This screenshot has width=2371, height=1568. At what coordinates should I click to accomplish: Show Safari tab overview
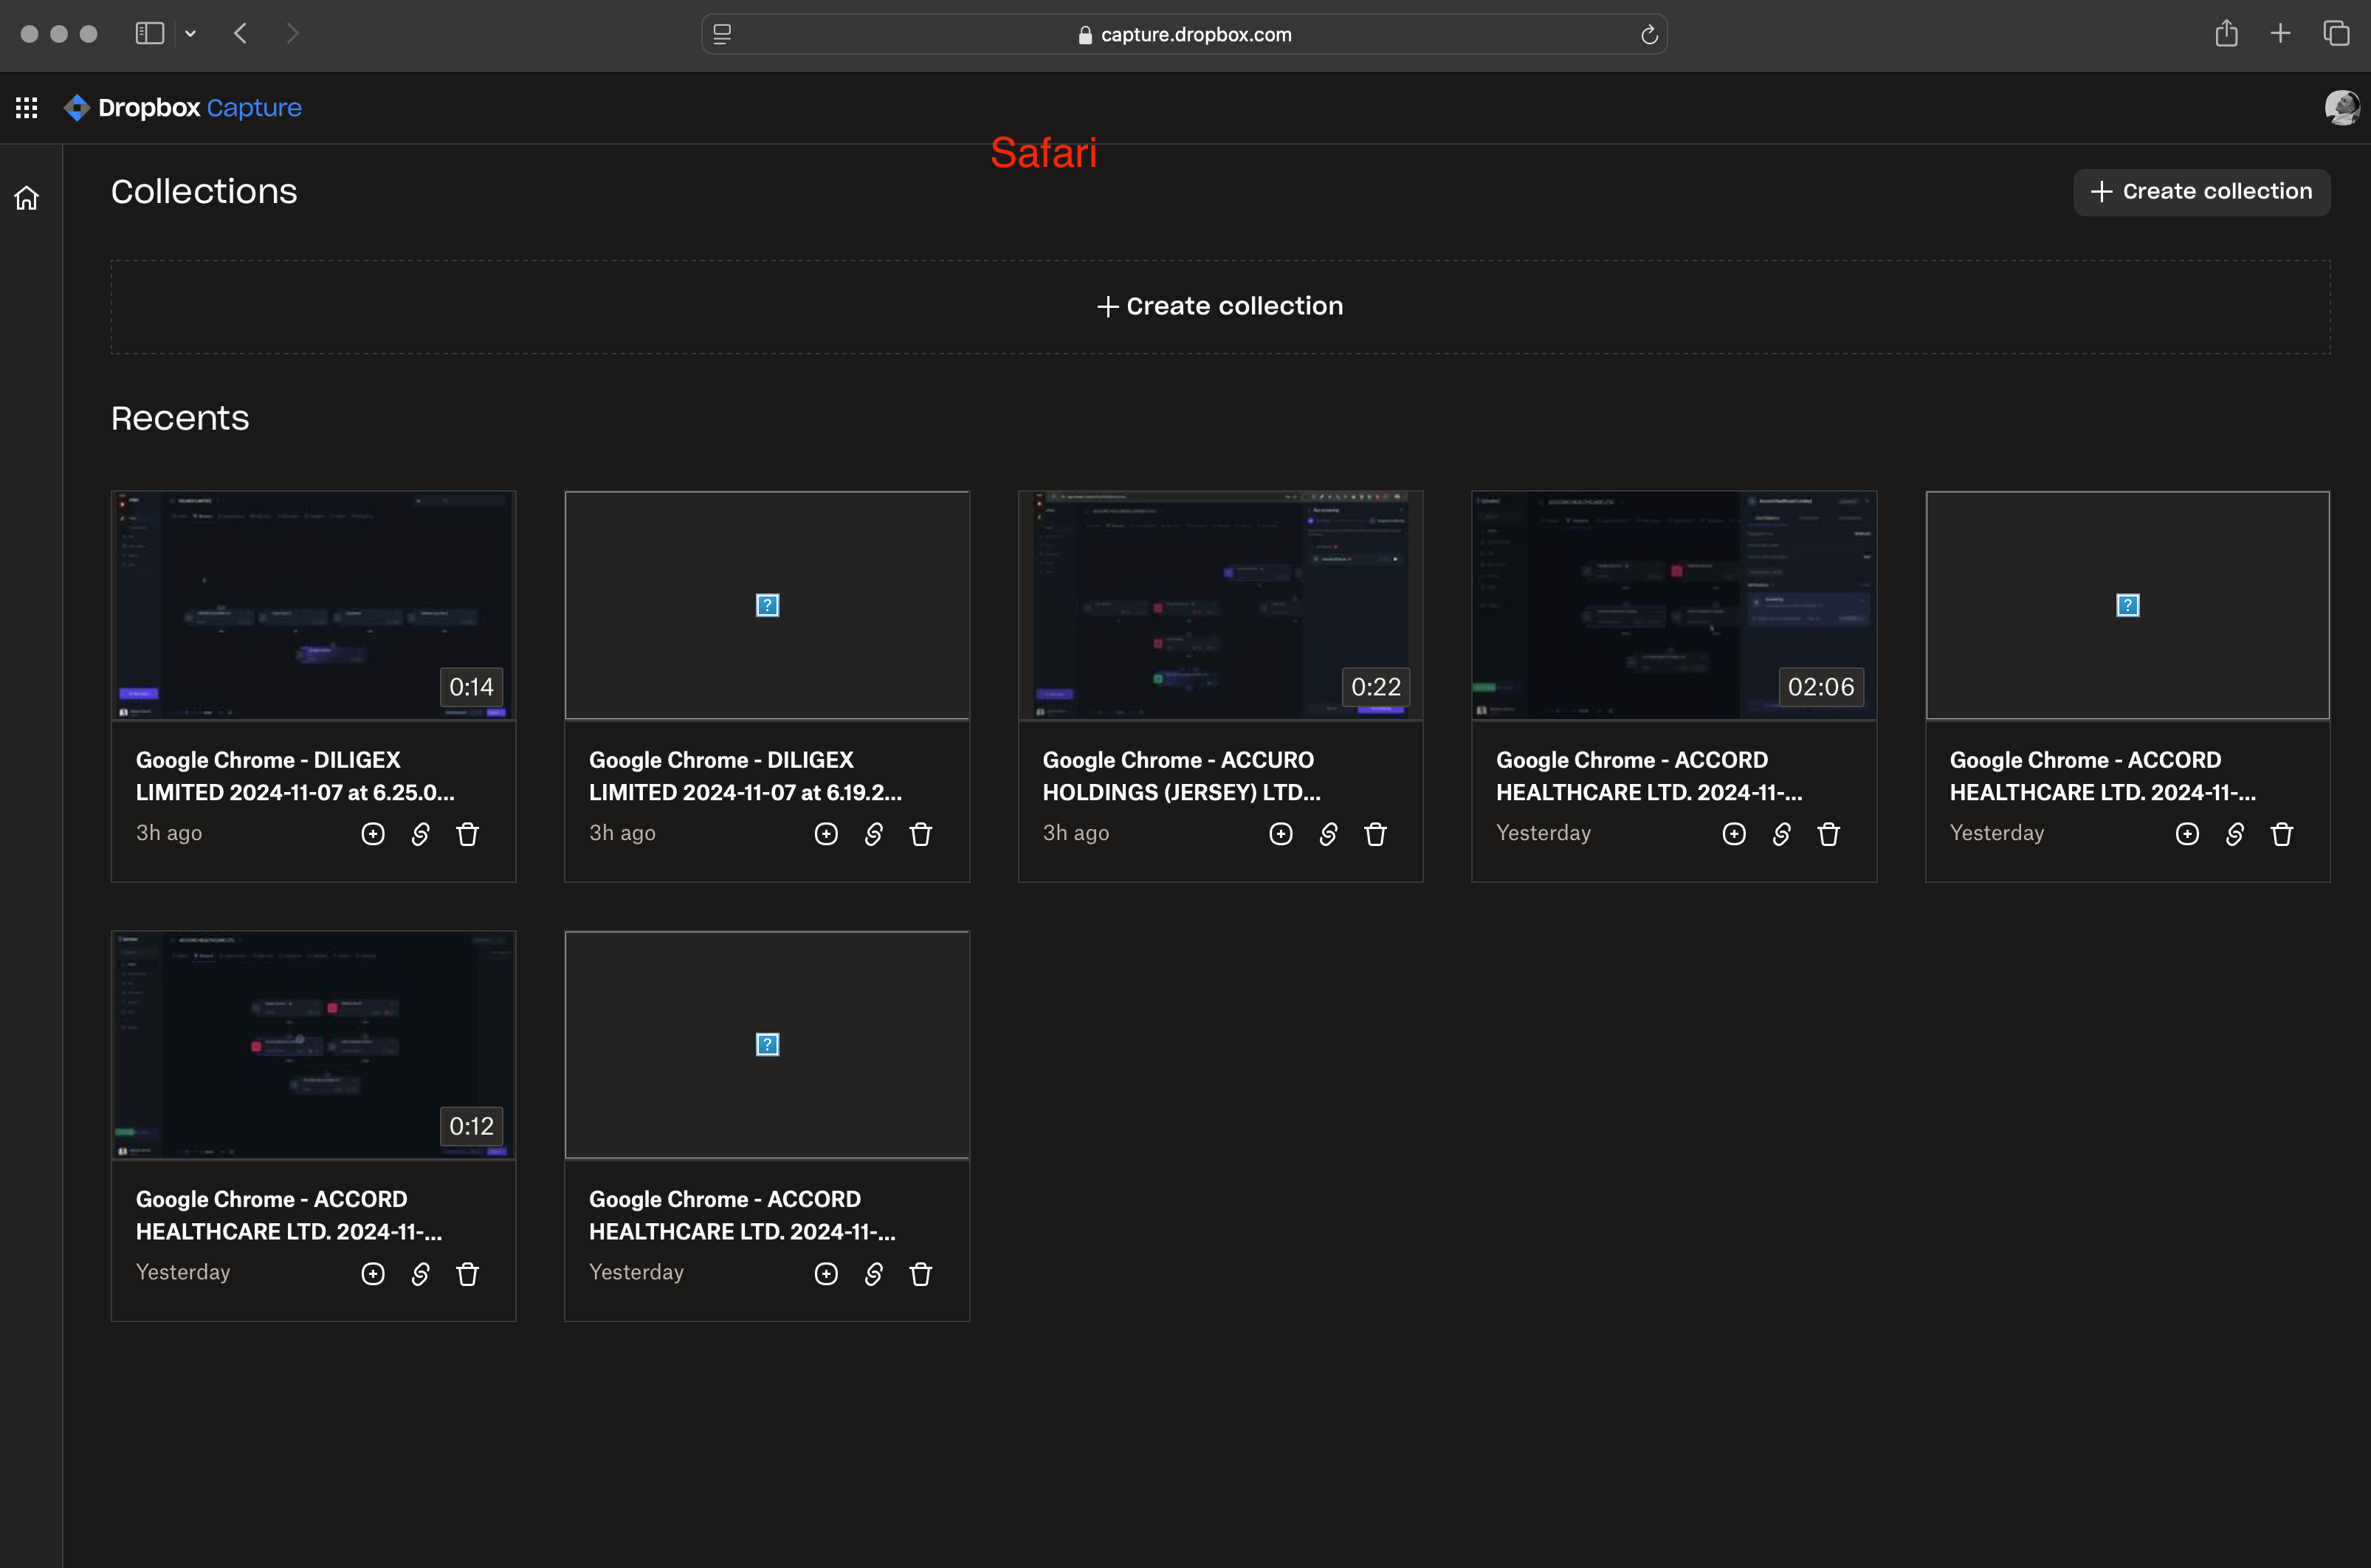[2336, 34]
